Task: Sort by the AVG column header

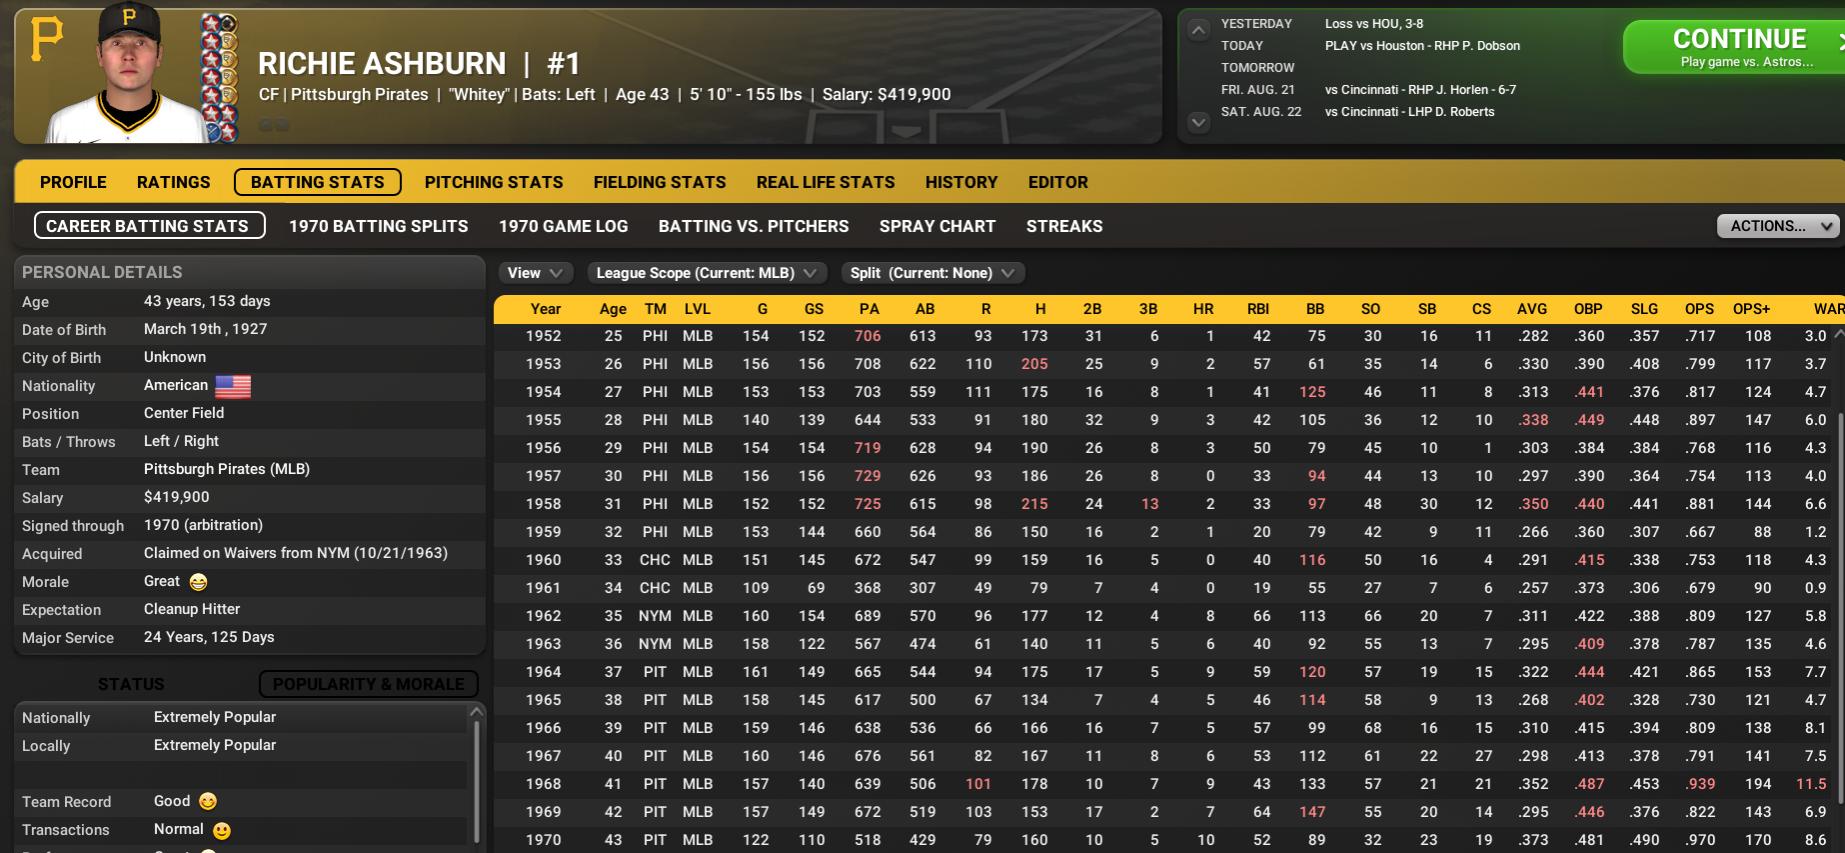Action: click(x=1531, y=309)
